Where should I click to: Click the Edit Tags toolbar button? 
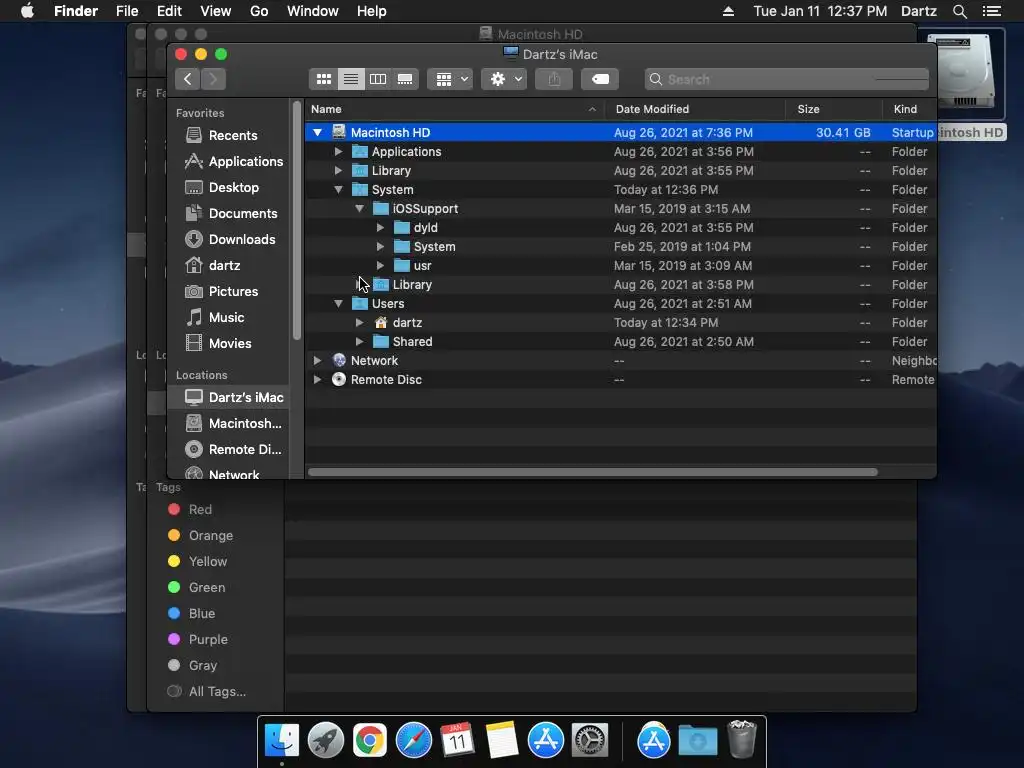[x=600, y=79]
